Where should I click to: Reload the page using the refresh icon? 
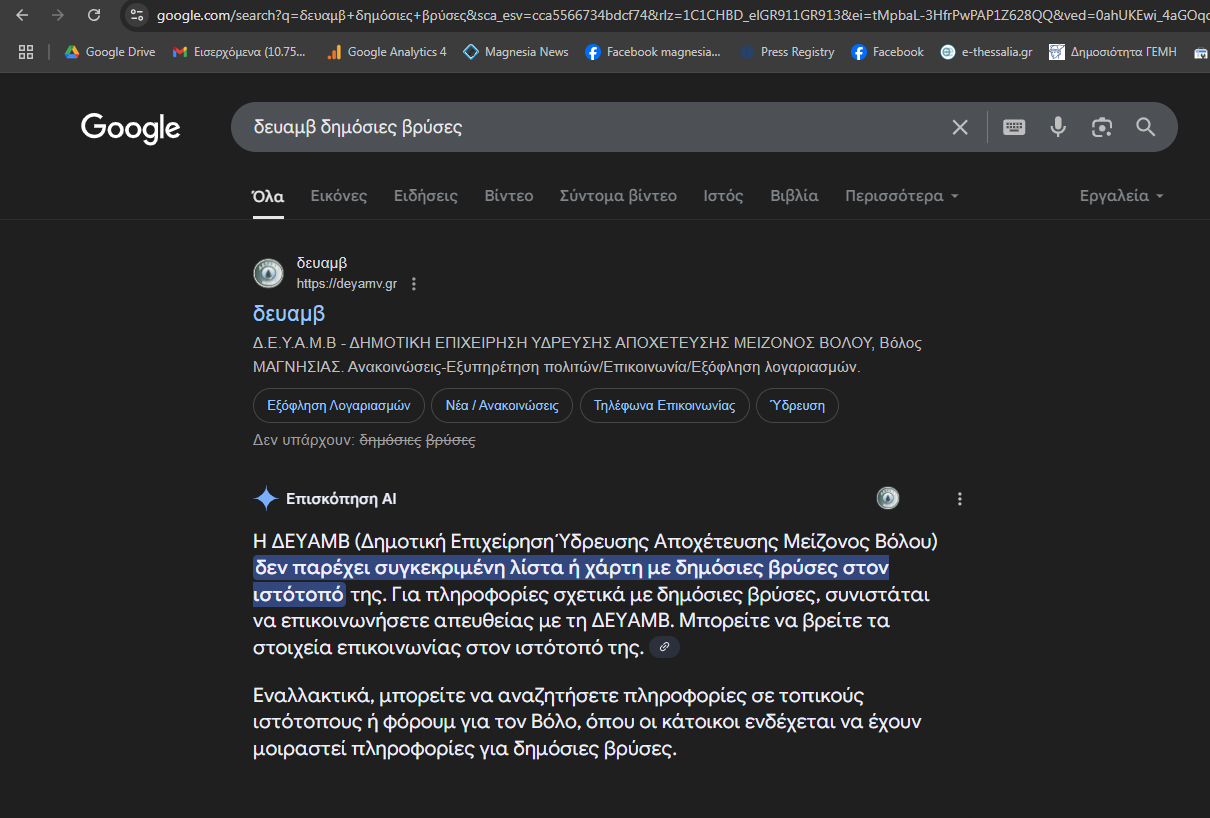[x=94, y=15]
